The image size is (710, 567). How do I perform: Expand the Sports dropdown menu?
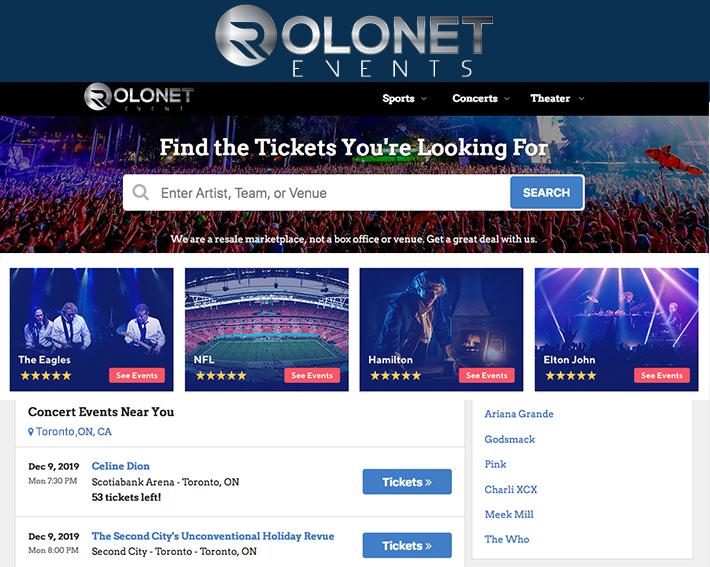[x=404, y=99]
